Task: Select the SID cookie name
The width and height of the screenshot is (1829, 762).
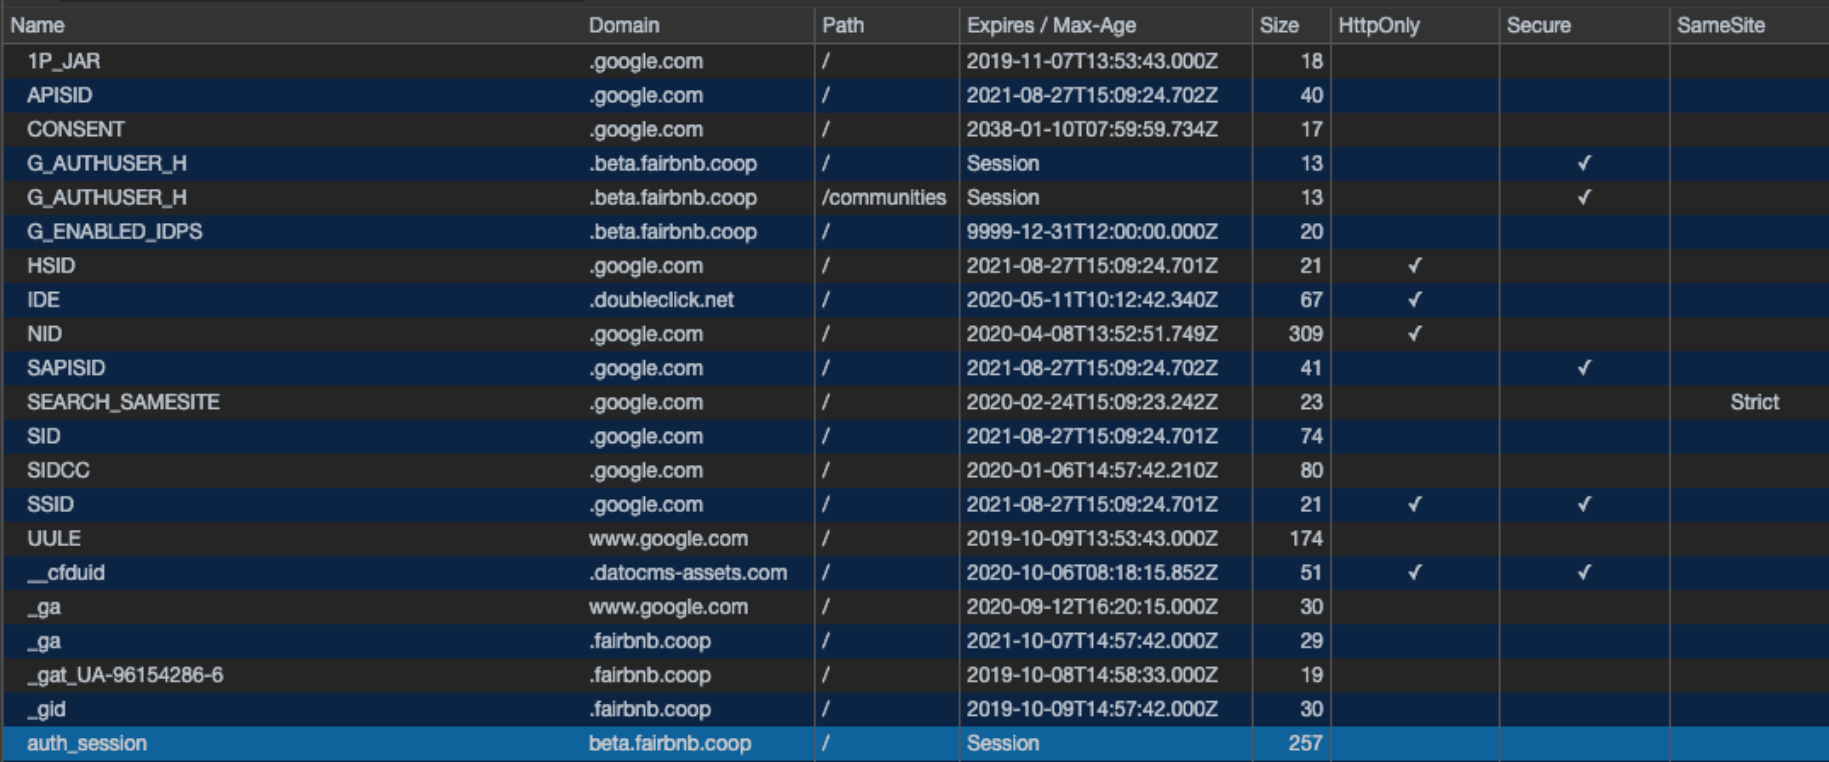Action: 43,436
